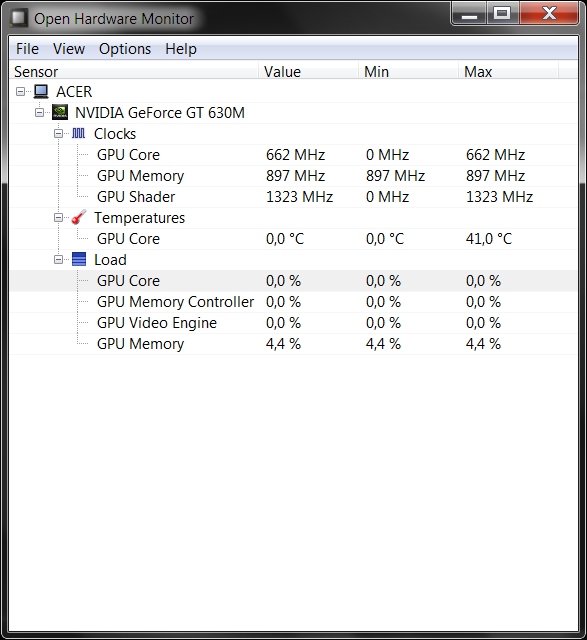Select the GPU Memory Controller load row
Screen dimensions: 587x640
point(293,302)
